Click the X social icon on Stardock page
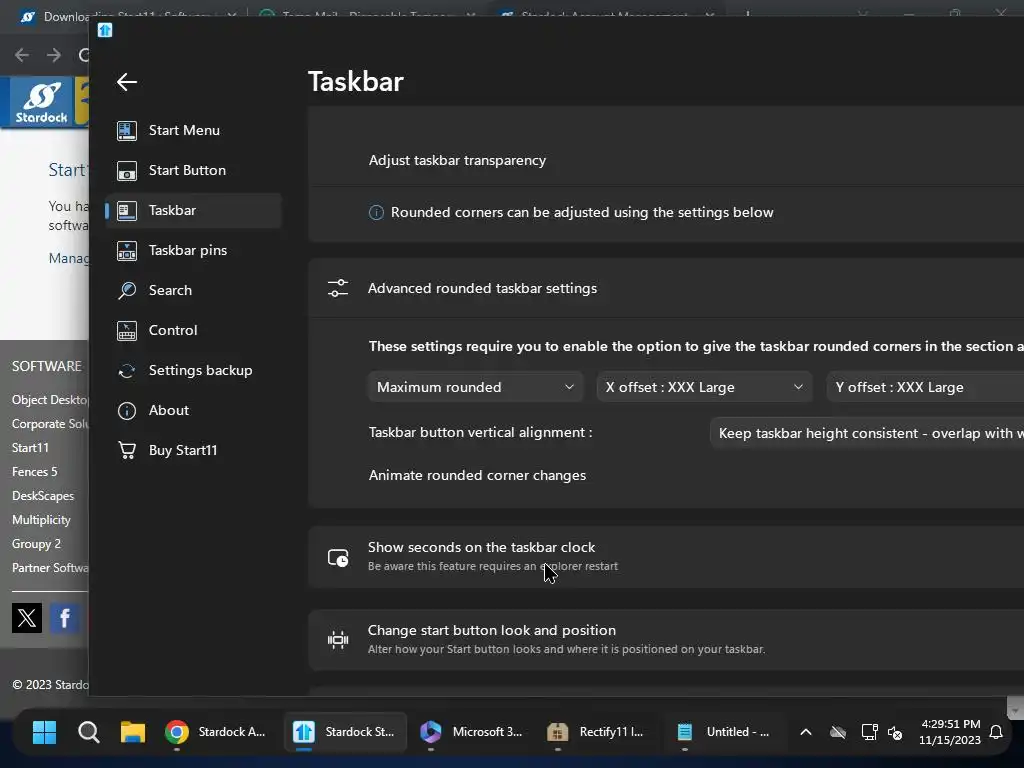The image size is (1024, 768). tap(27, 618)
